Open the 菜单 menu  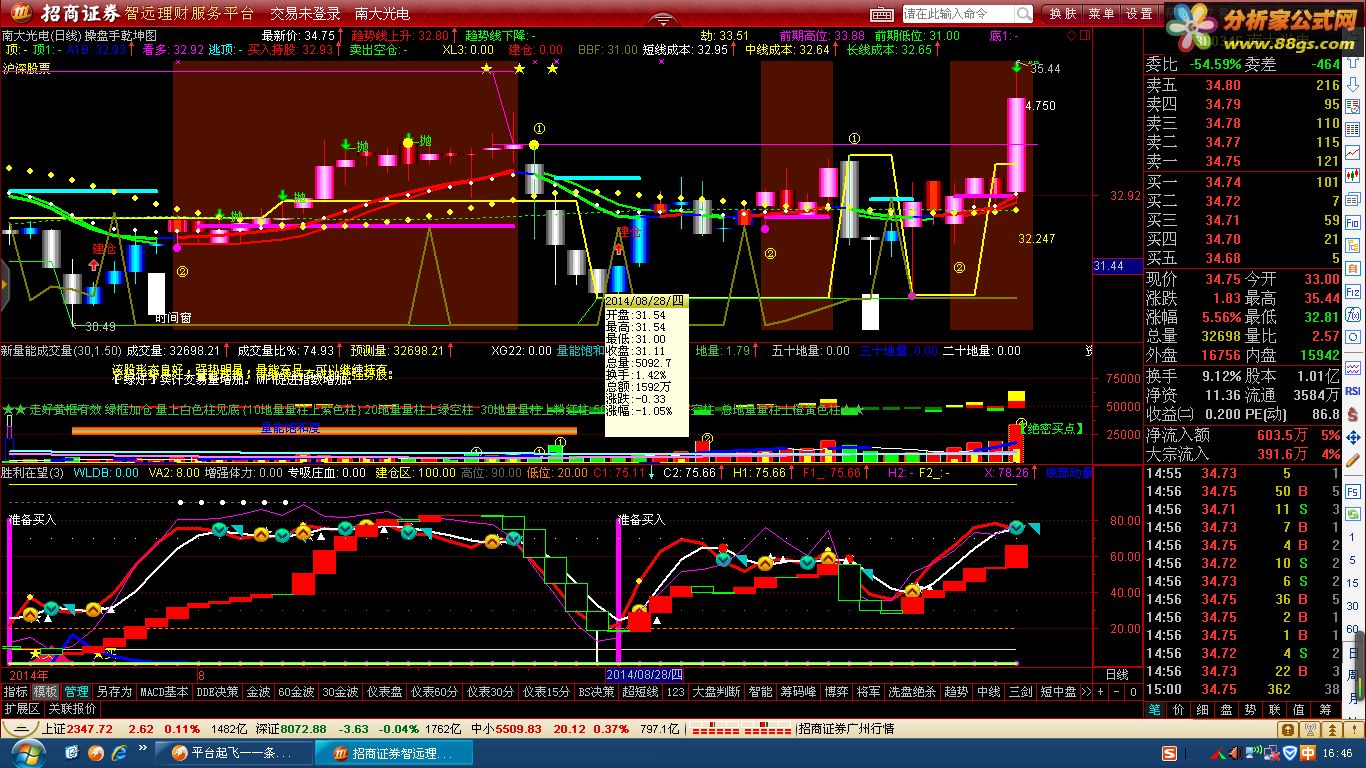(x=1102, y=14)
